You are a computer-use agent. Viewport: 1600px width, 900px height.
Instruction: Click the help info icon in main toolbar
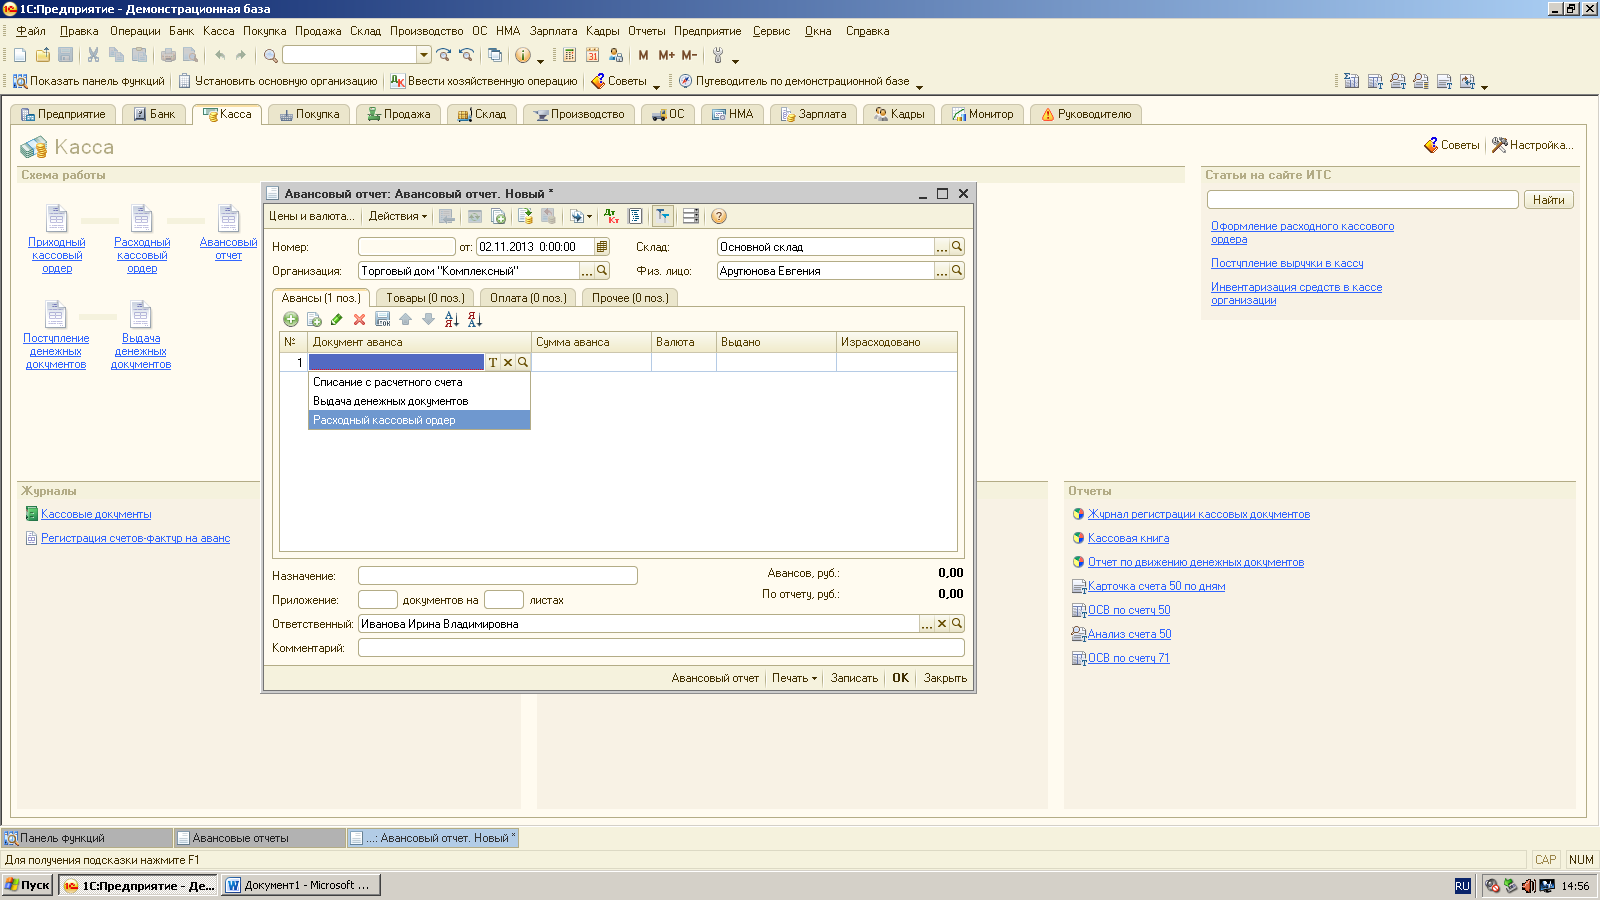click(x=523, y=55)
